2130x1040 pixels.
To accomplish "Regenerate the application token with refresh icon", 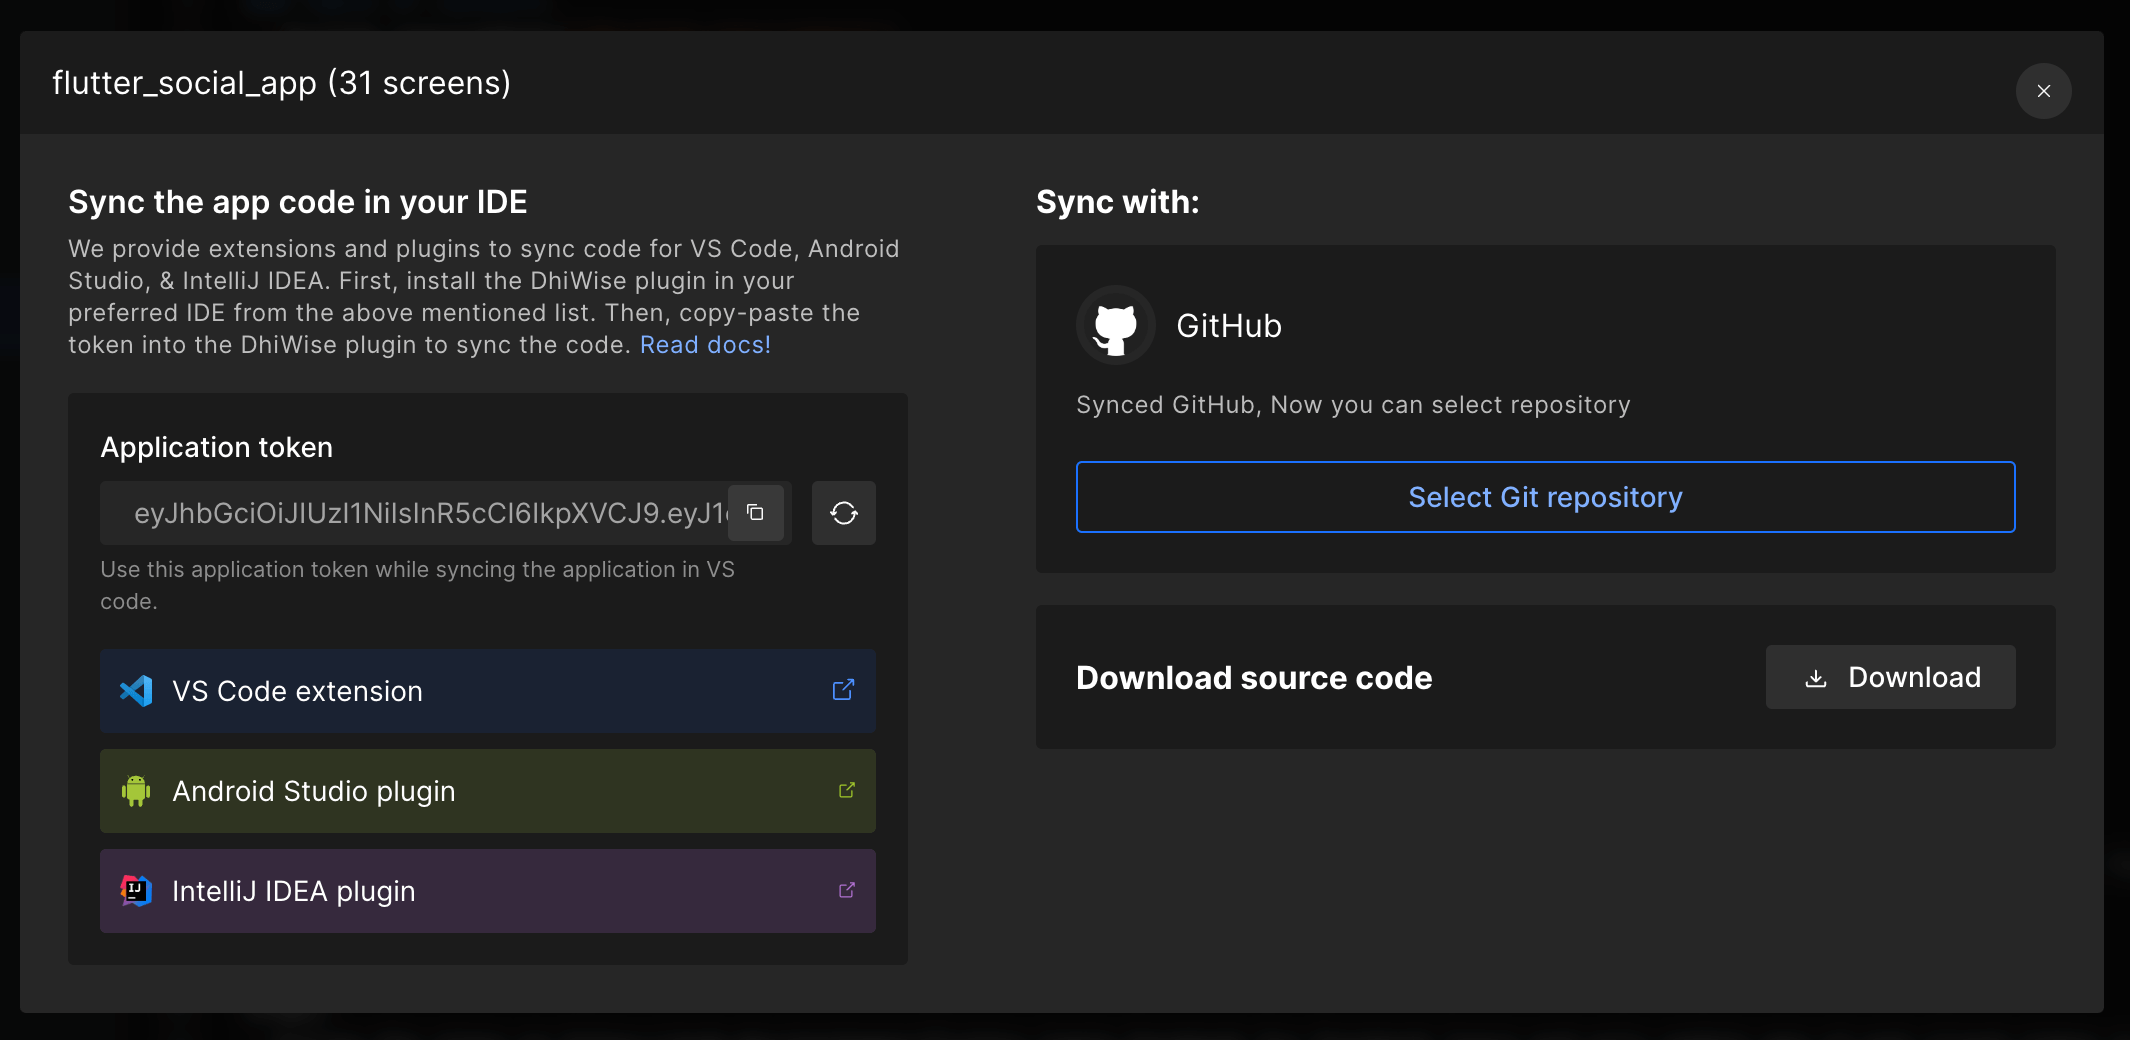I will click(x=844, y=513).
